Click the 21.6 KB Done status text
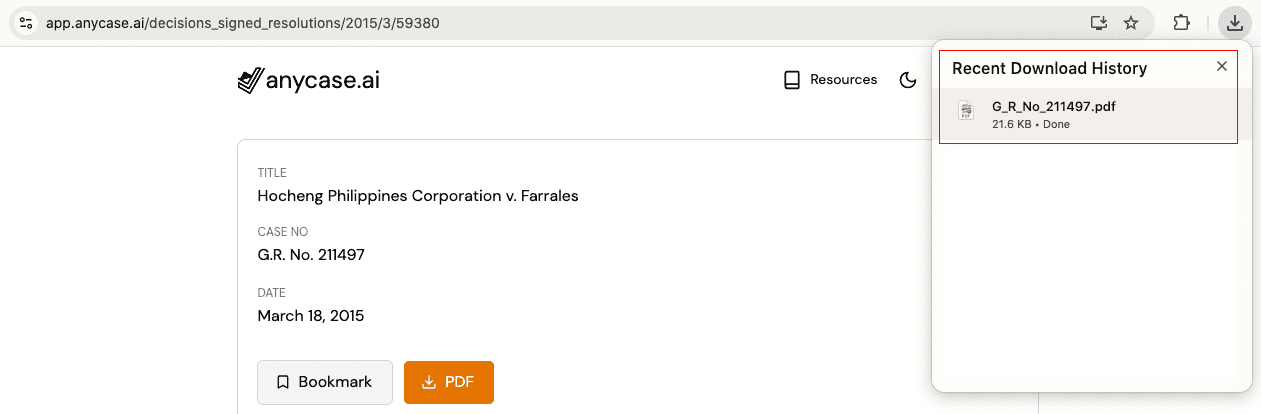Viewport: 1261px width, 414px height. pos(1030,125)
